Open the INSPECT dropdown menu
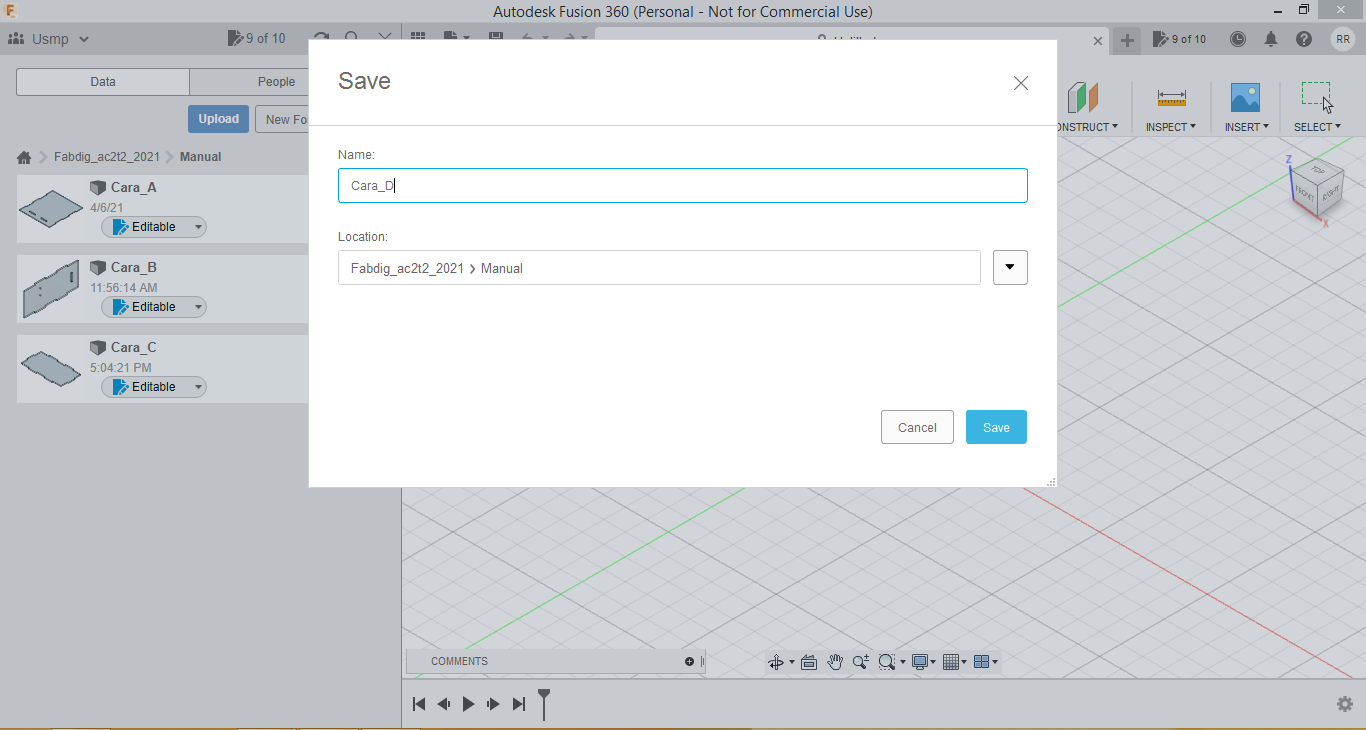 coord(1171,127)
